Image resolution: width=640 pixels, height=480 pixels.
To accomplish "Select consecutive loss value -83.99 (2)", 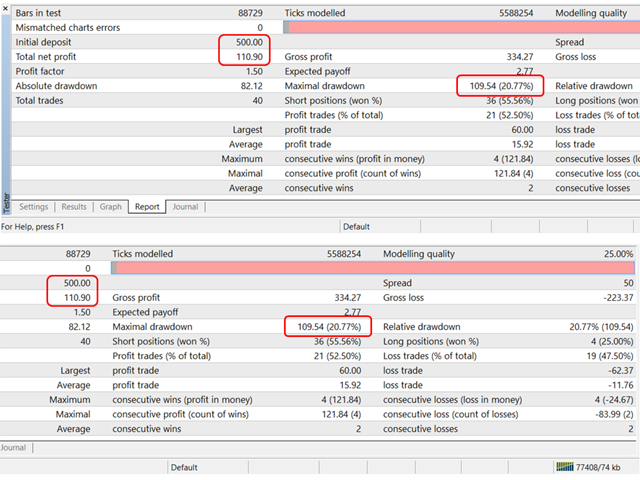I will click(x=614, y=414).
